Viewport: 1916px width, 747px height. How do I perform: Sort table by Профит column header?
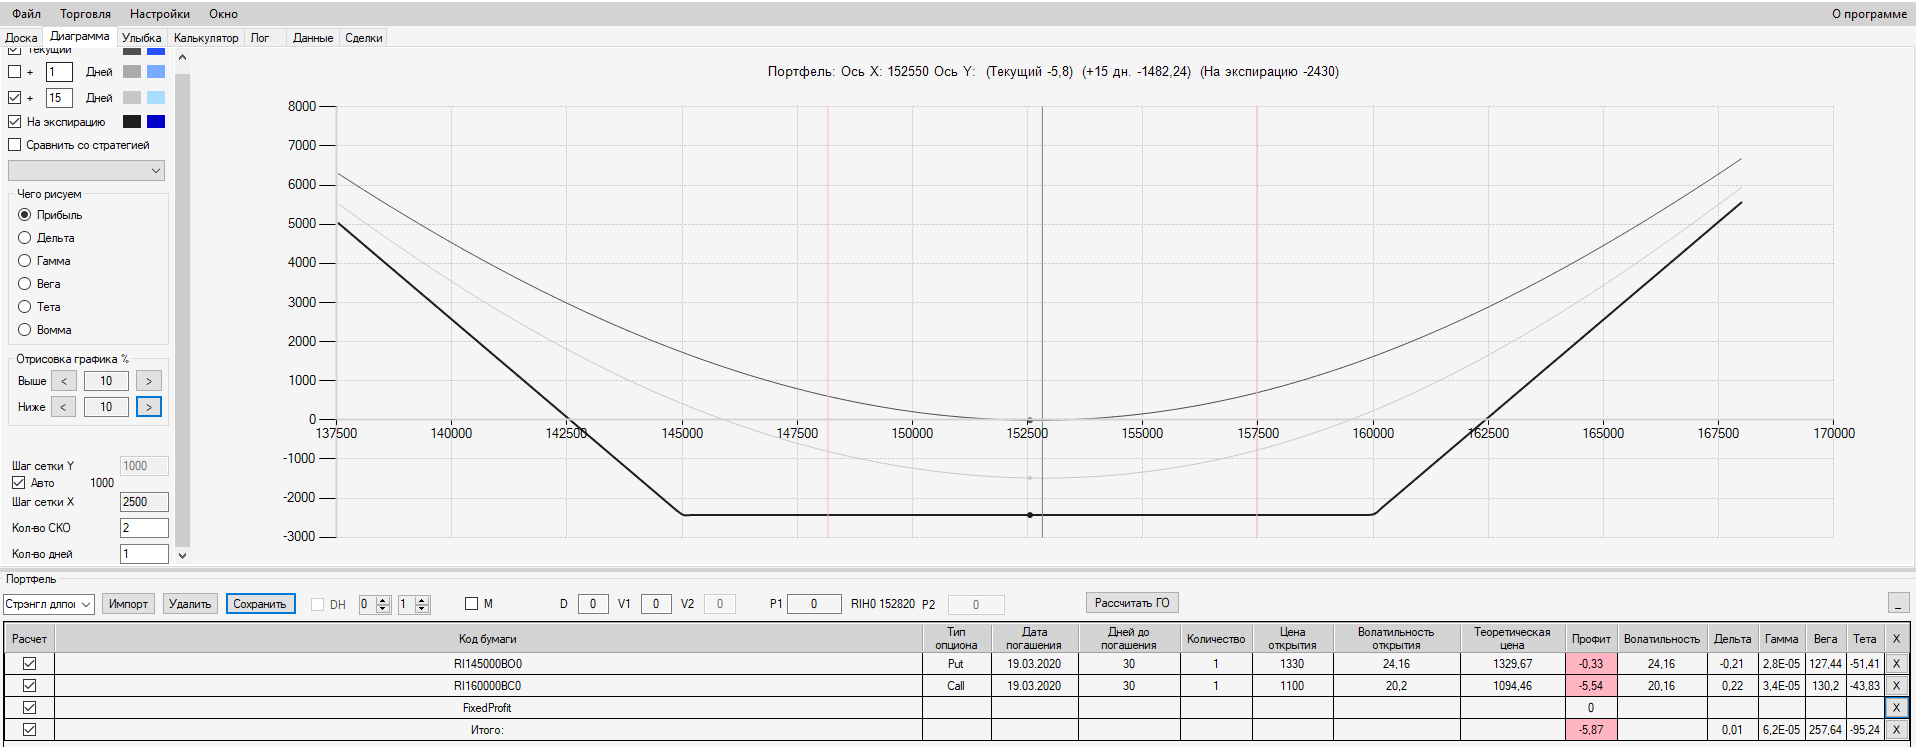coord(1591,638)
